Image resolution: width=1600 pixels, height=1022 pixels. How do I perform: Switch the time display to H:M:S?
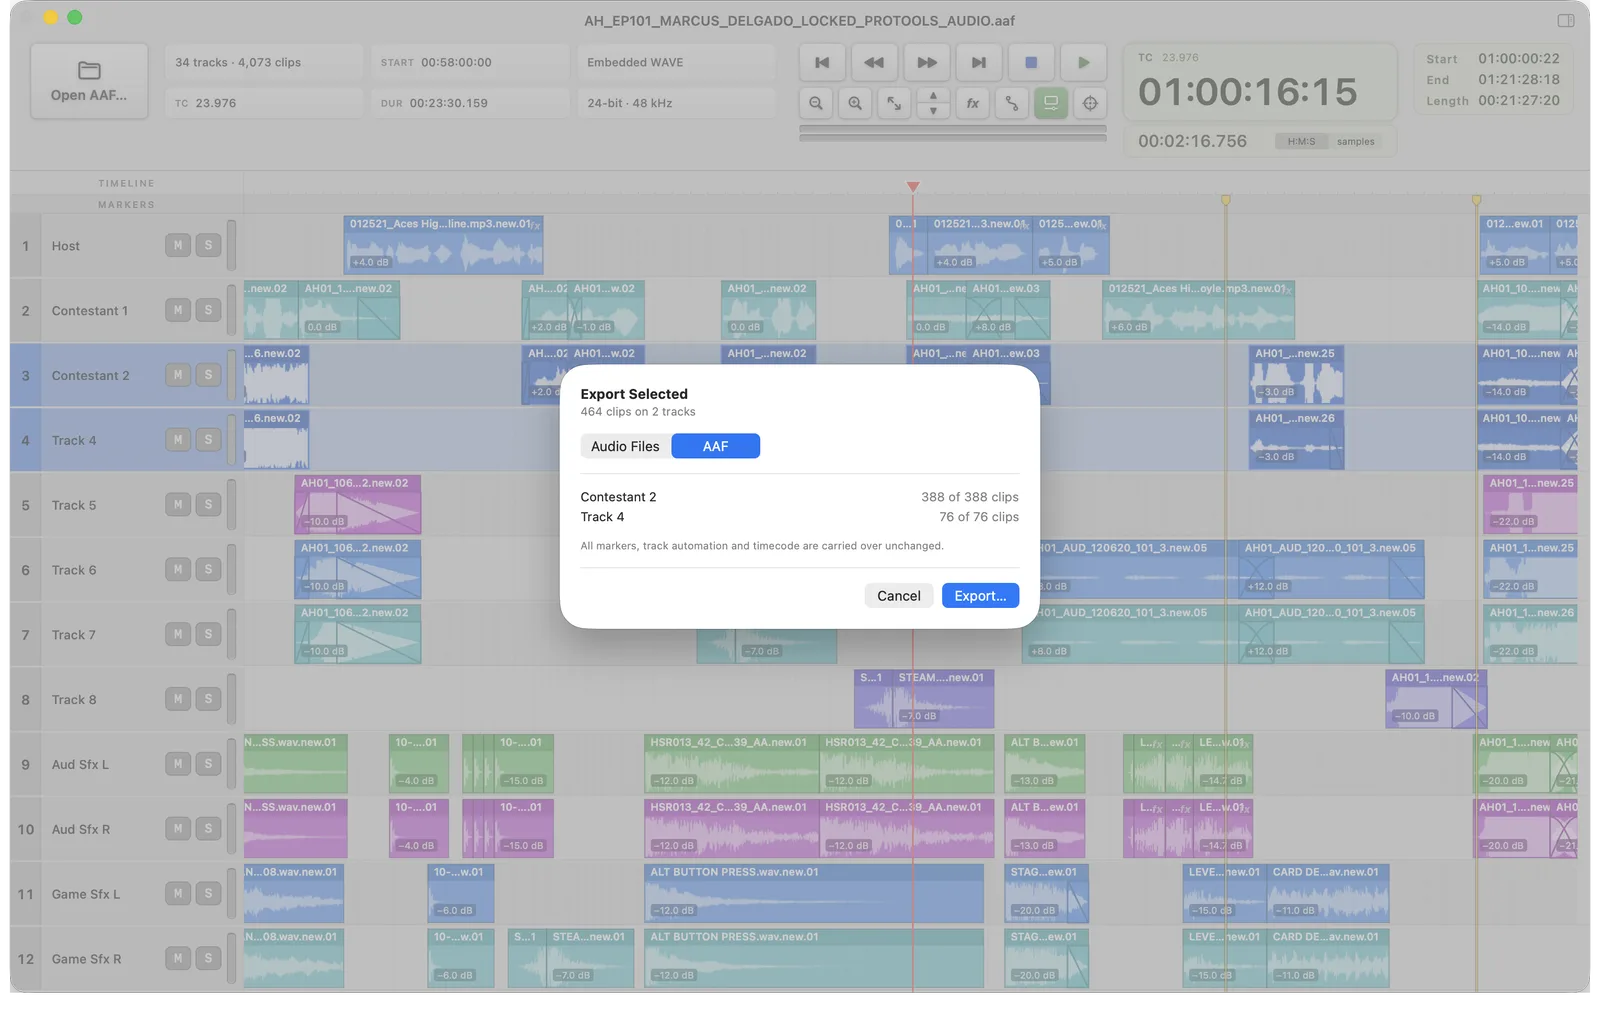pos(1301,142)
